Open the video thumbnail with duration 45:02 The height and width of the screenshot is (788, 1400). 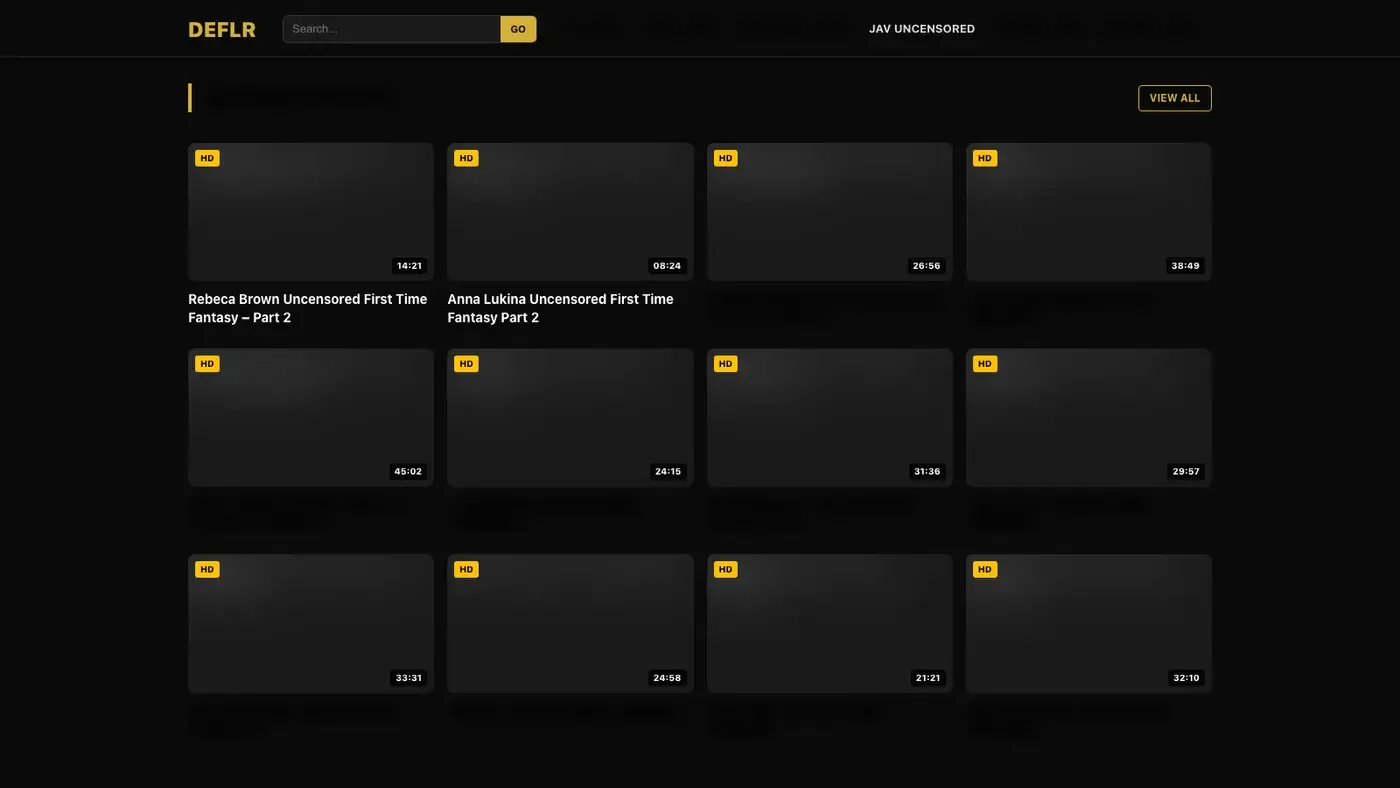pyautogui.click(x=311, y=418)
